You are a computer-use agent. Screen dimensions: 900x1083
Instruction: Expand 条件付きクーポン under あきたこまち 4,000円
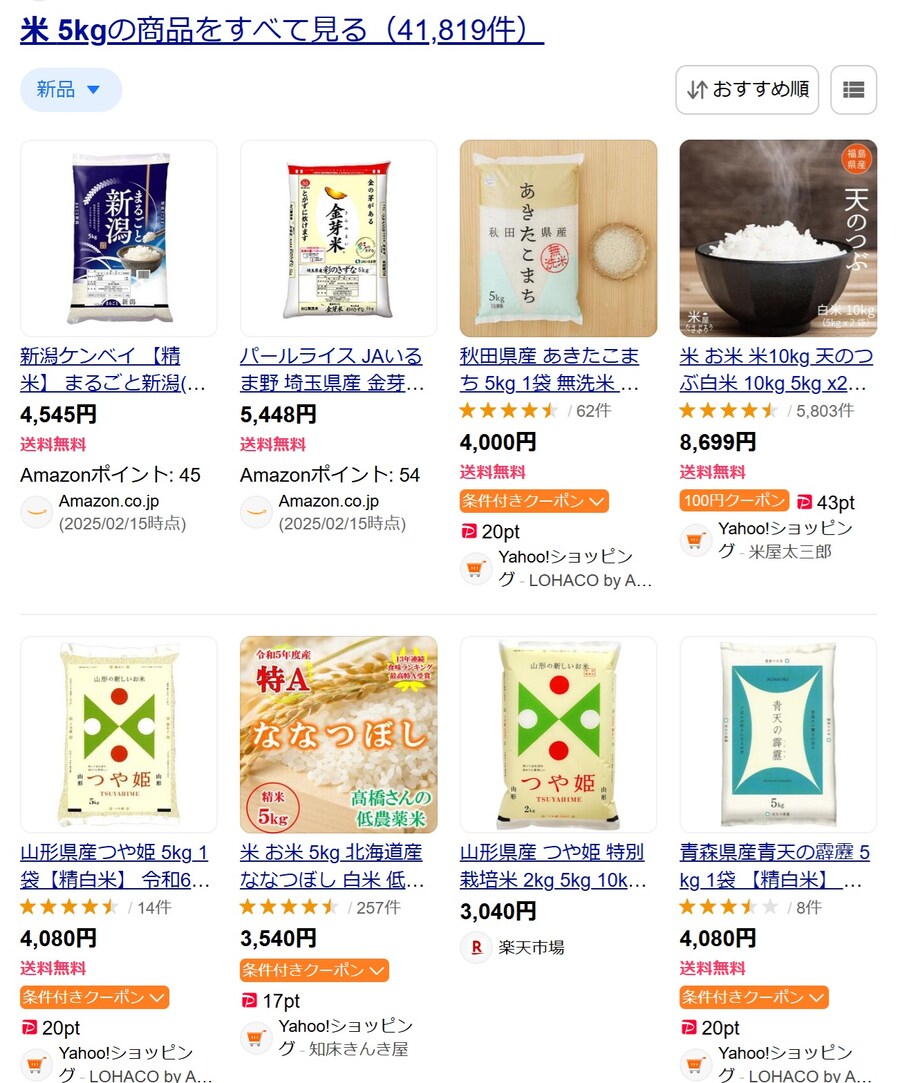pyautogui.click(x=534, y=501)
